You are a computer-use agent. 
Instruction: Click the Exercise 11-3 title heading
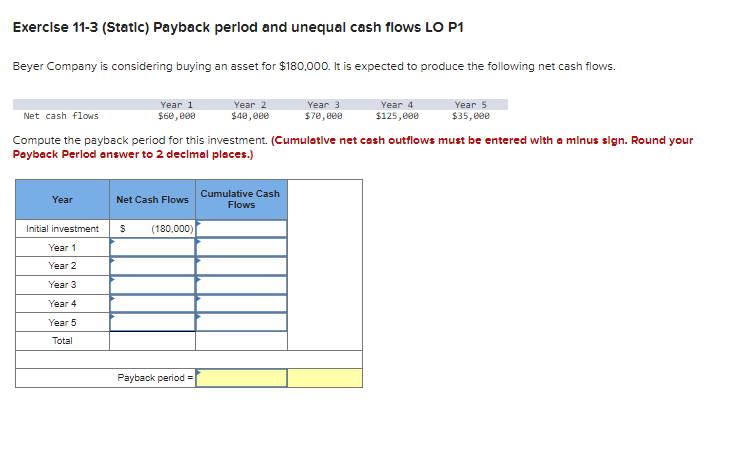click(x=238, y=27)
